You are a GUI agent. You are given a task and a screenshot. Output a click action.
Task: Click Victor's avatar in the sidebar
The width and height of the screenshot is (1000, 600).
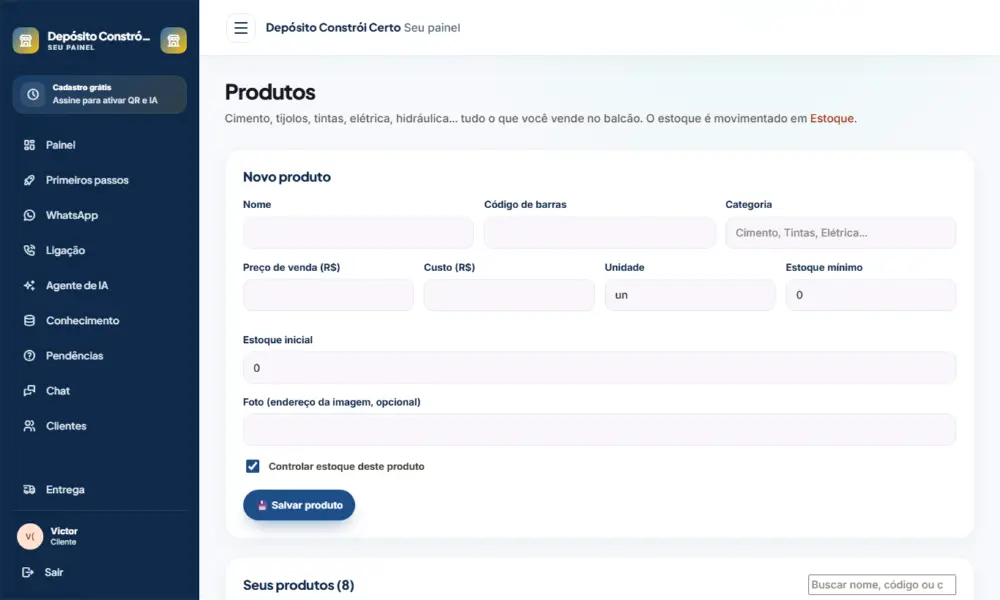click(x=30, y=536)
